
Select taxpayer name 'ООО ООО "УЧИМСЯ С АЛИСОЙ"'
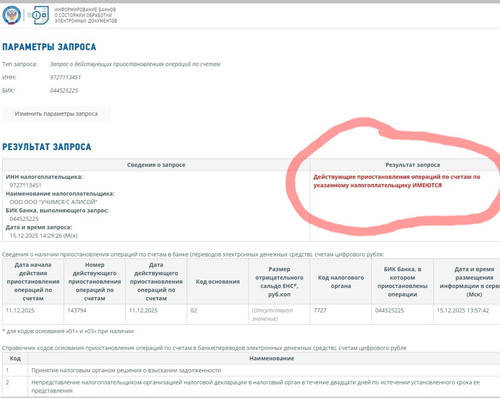click(x=53, y=202)
